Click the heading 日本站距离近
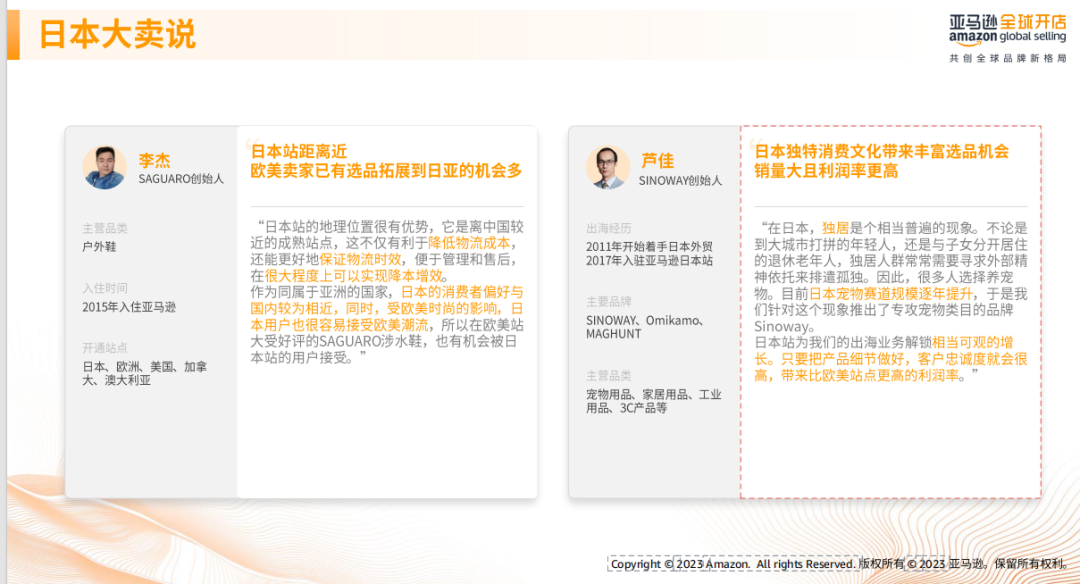The image size is (1080, 584). point(299,152)
